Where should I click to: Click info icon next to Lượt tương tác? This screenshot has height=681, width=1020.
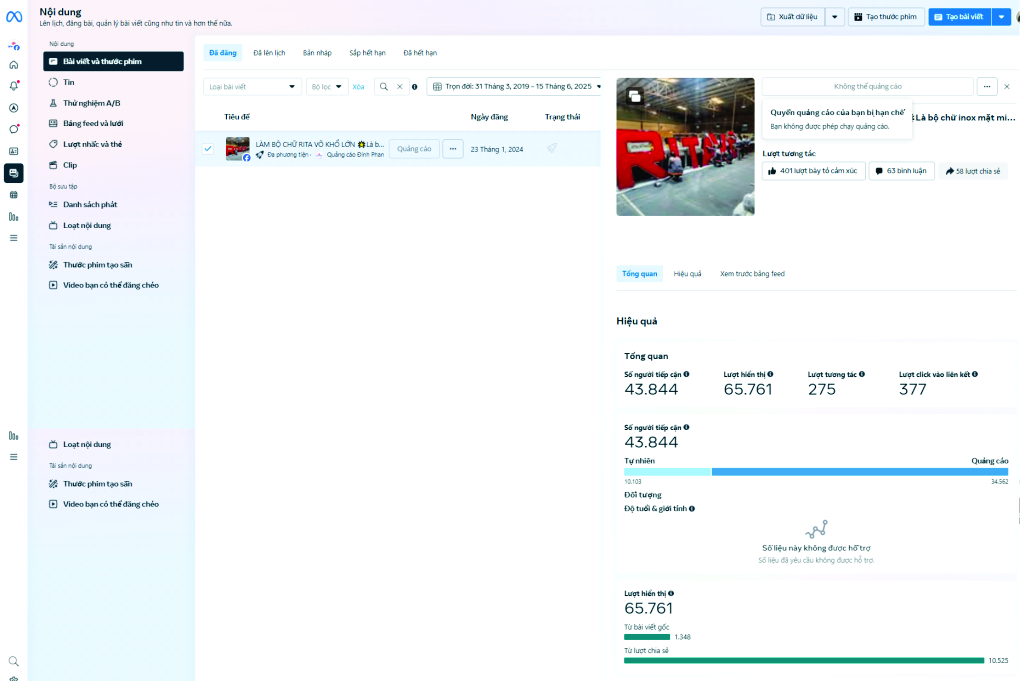(862, 374)
